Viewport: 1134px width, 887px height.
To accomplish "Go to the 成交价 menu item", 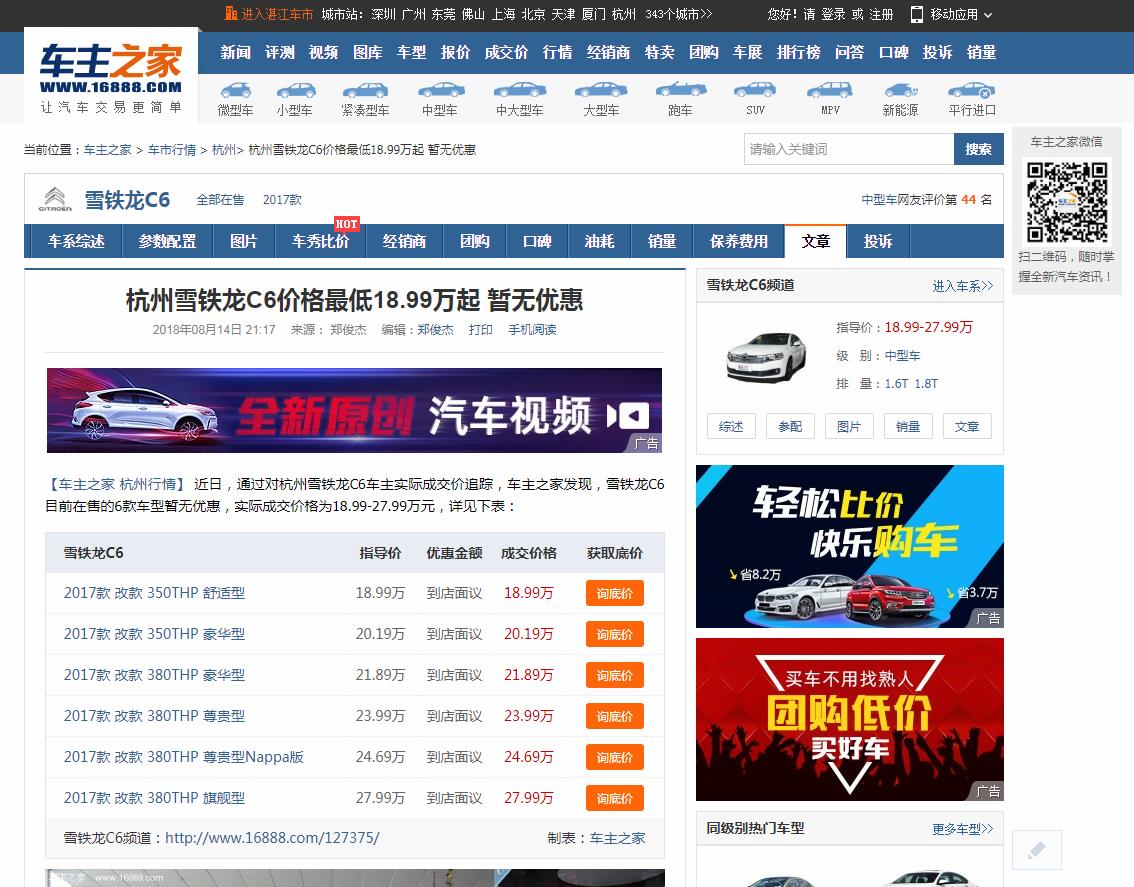I will pyautogui.click(x=506, y=52).
